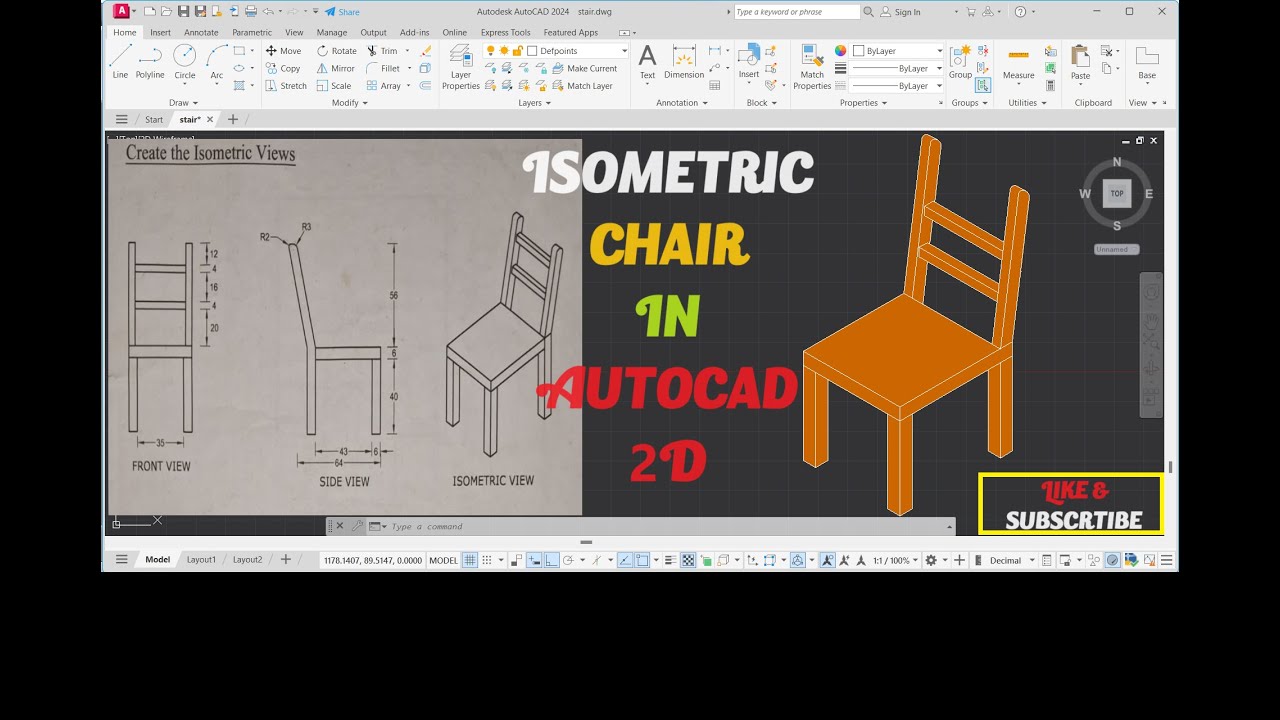
Task: Click the Trim command
Action: [x=382, y=51]
